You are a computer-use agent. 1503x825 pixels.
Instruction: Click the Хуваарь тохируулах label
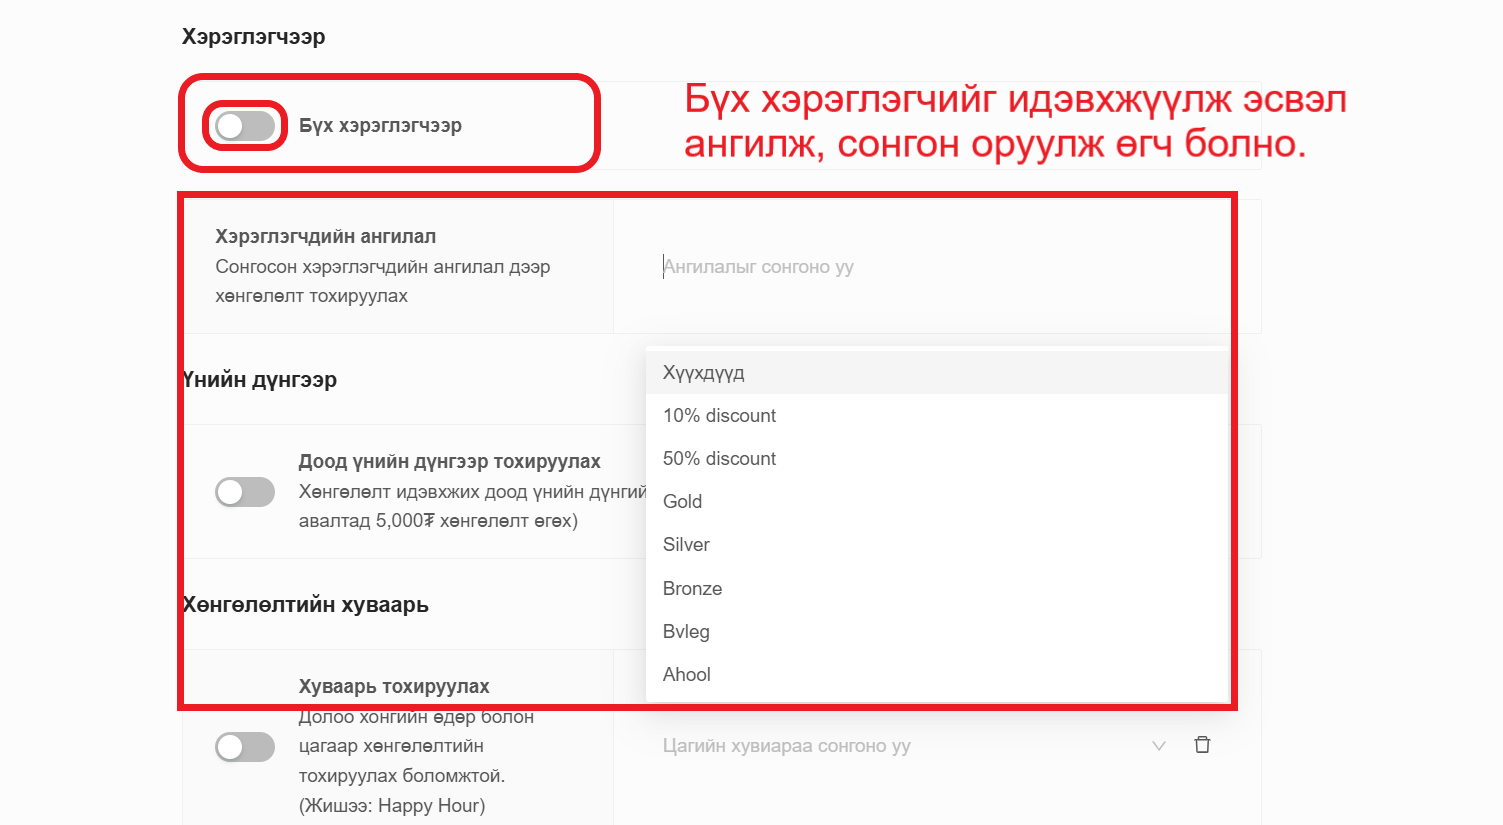(394, 687)
